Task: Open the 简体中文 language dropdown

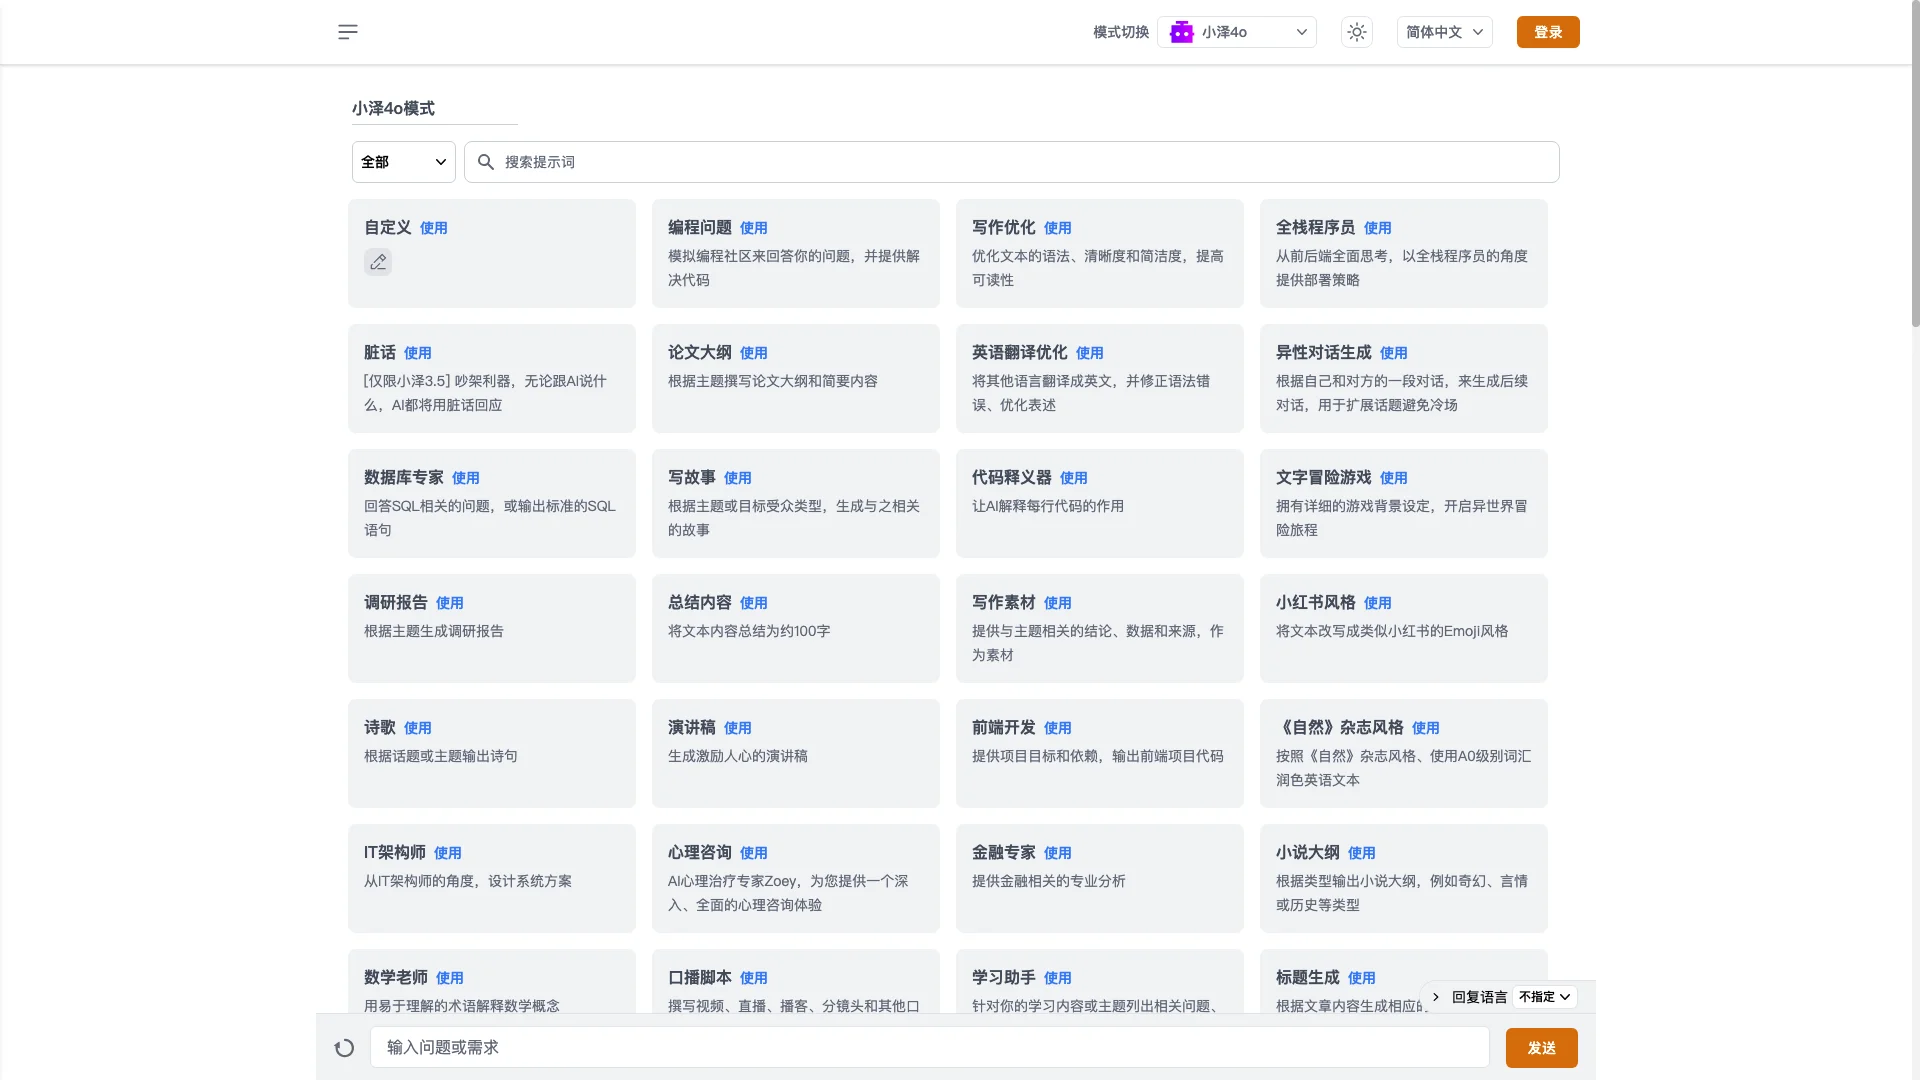Action: click(x=1444, y=32)
